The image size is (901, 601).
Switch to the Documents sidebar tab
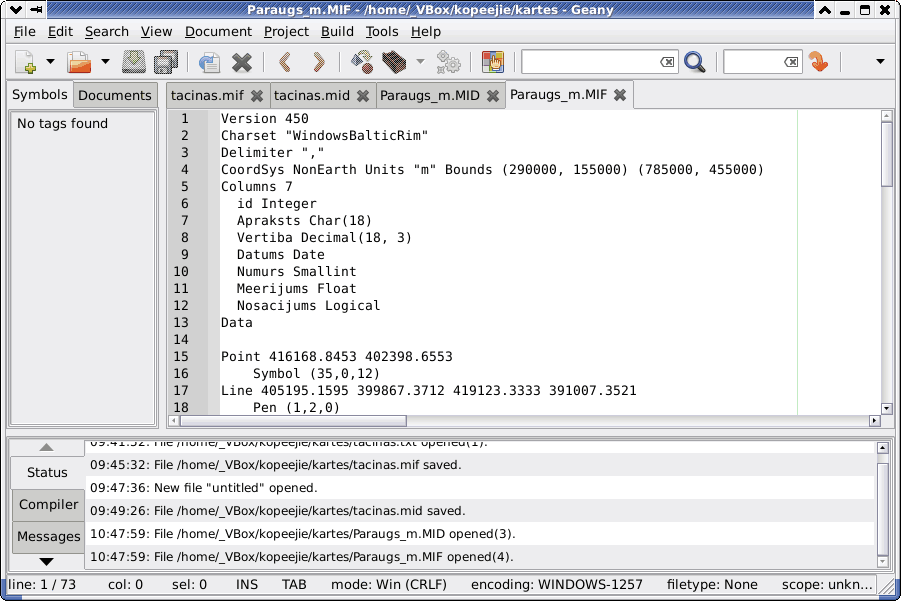pyautogui.click(x=115, y=95)
